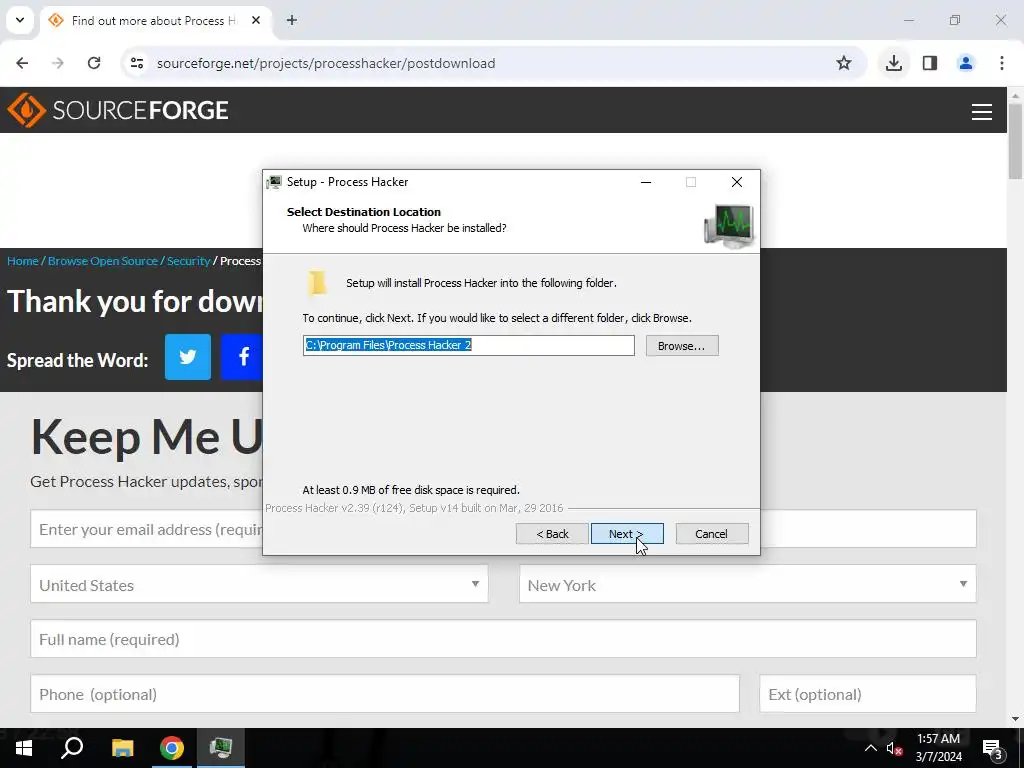View site information icon in address bar

[137, 63]
